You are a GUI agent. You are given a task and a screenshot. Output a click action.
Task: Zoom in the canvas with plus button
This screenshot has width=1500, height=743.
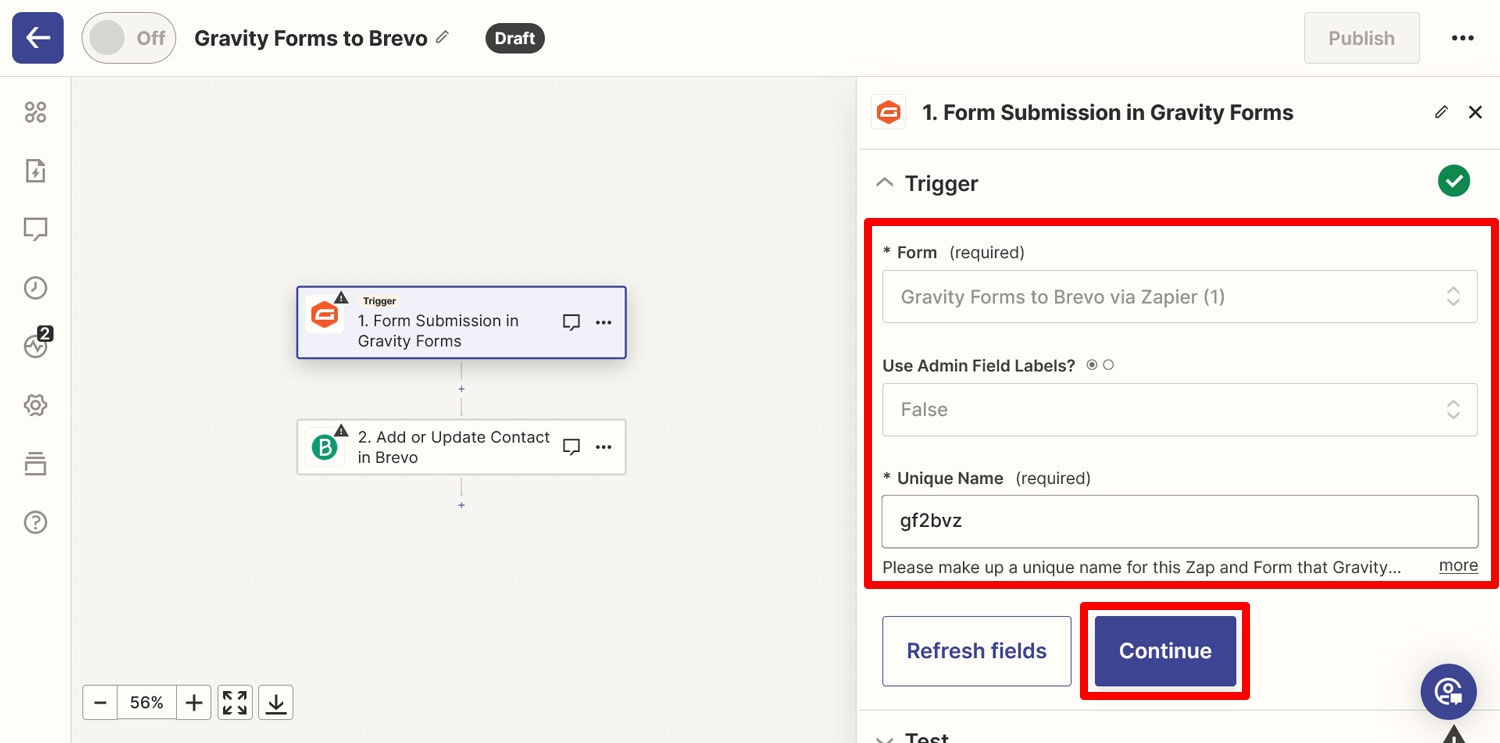[194, 703]
